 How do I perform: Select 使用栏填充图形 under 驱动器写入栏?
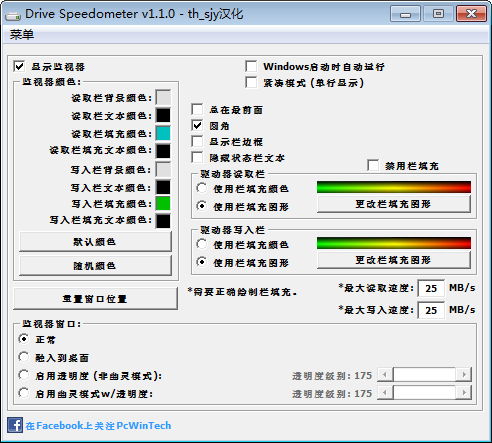tap(202, 262)
